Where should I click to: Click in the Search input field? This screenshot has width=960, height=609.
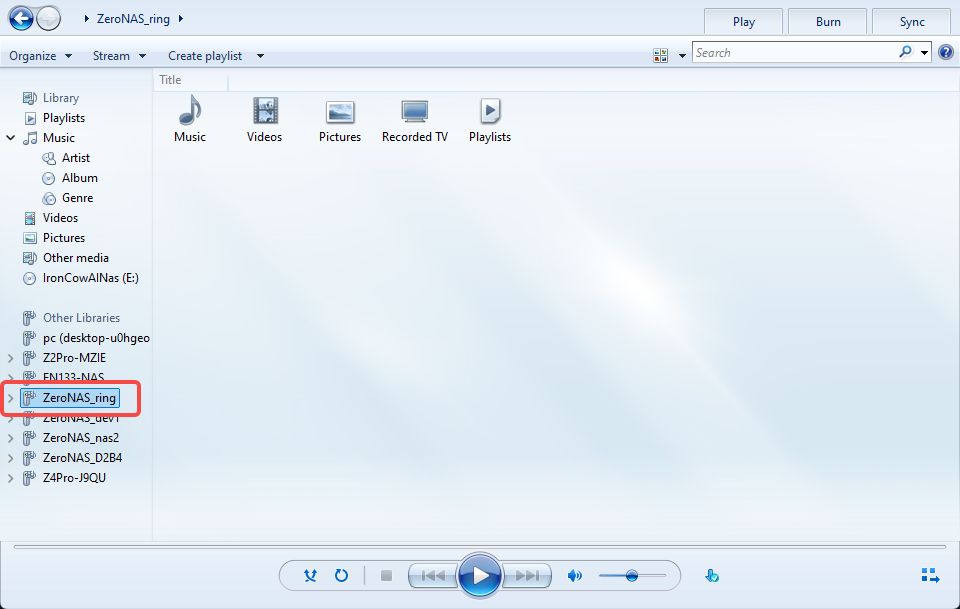(795, 53)
